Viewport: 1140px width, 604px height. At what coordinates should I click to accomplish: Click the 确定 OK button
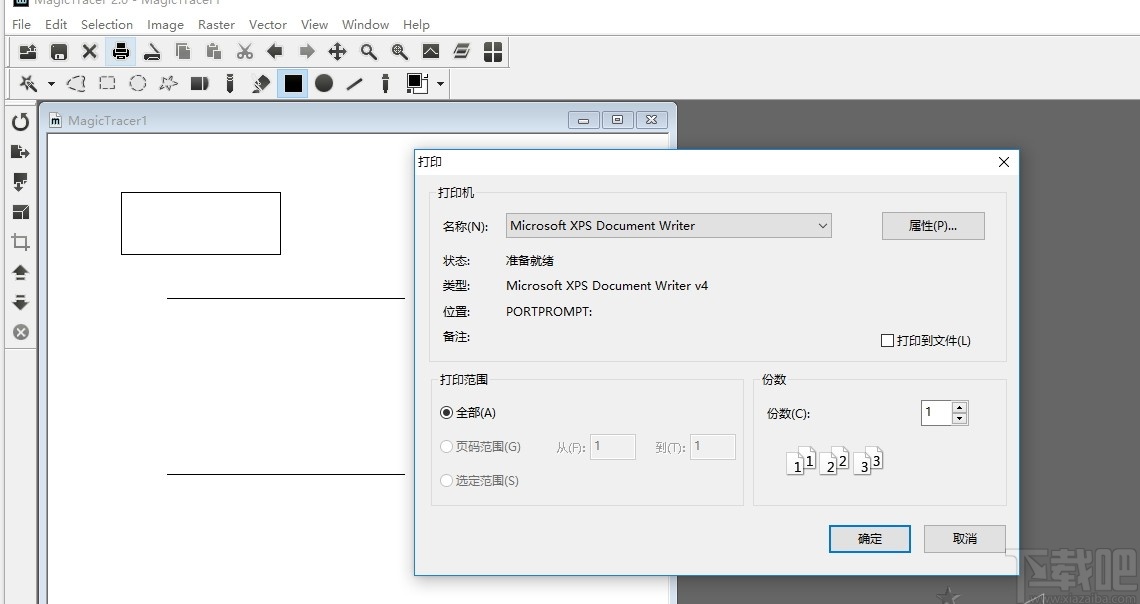coord(870,539)
